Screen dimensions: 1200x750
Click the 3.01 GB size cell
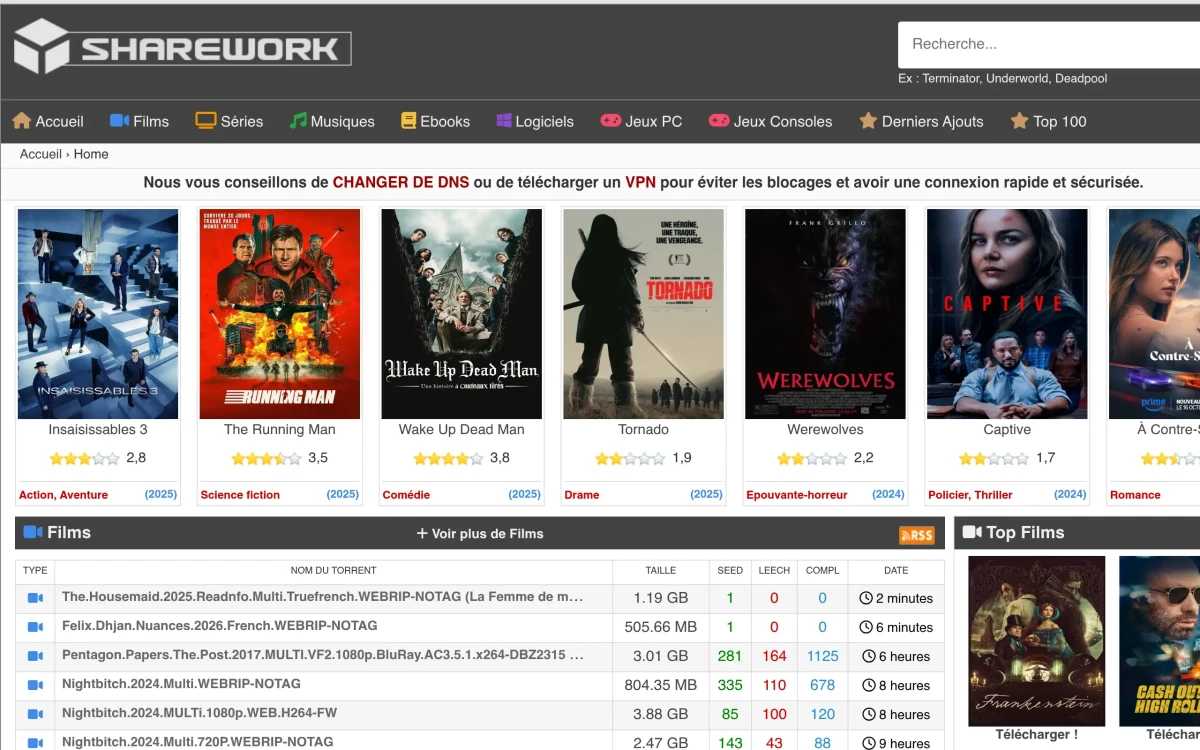661,656
